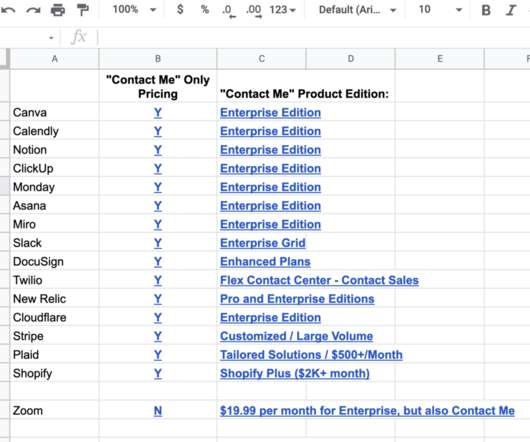Open the 100% zoom dropdown
The width and height of the screenshot is (530, 442).
click(x=134, y=10)
